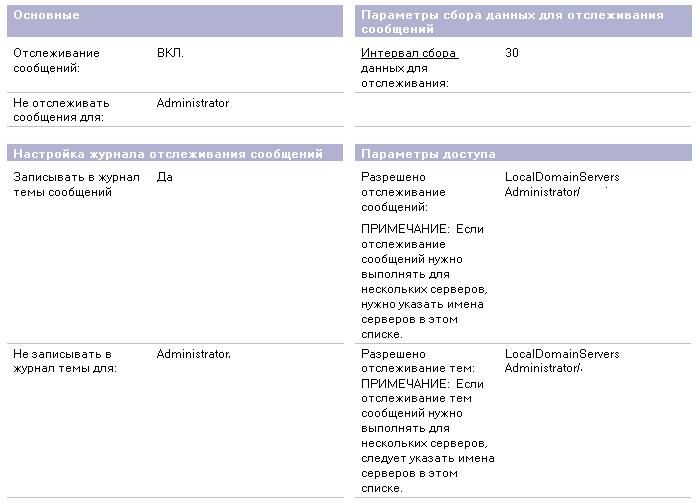Click Administrator/ in Разрешено отслеживание тем
The height and width of the screenshot is (503, 697).
[543, 368]
